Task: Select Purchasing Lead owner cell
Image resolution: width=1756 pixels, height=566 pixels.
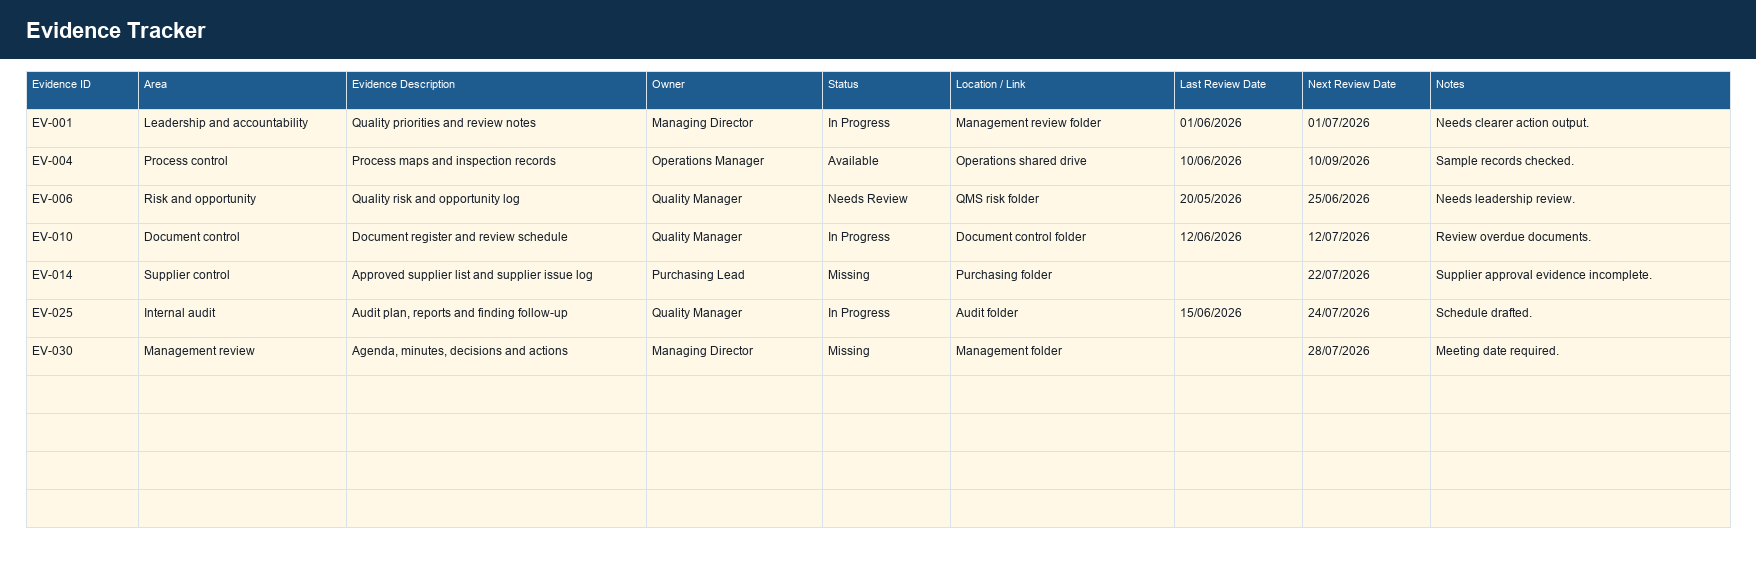Action: tap(734, 280)
